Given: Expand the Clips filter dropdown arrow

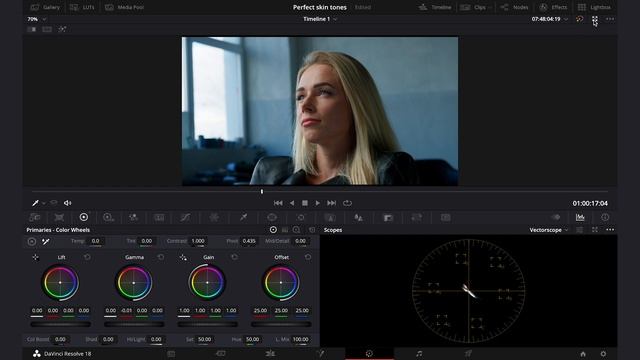Looking at the screenshot, I should click(489, 7).
